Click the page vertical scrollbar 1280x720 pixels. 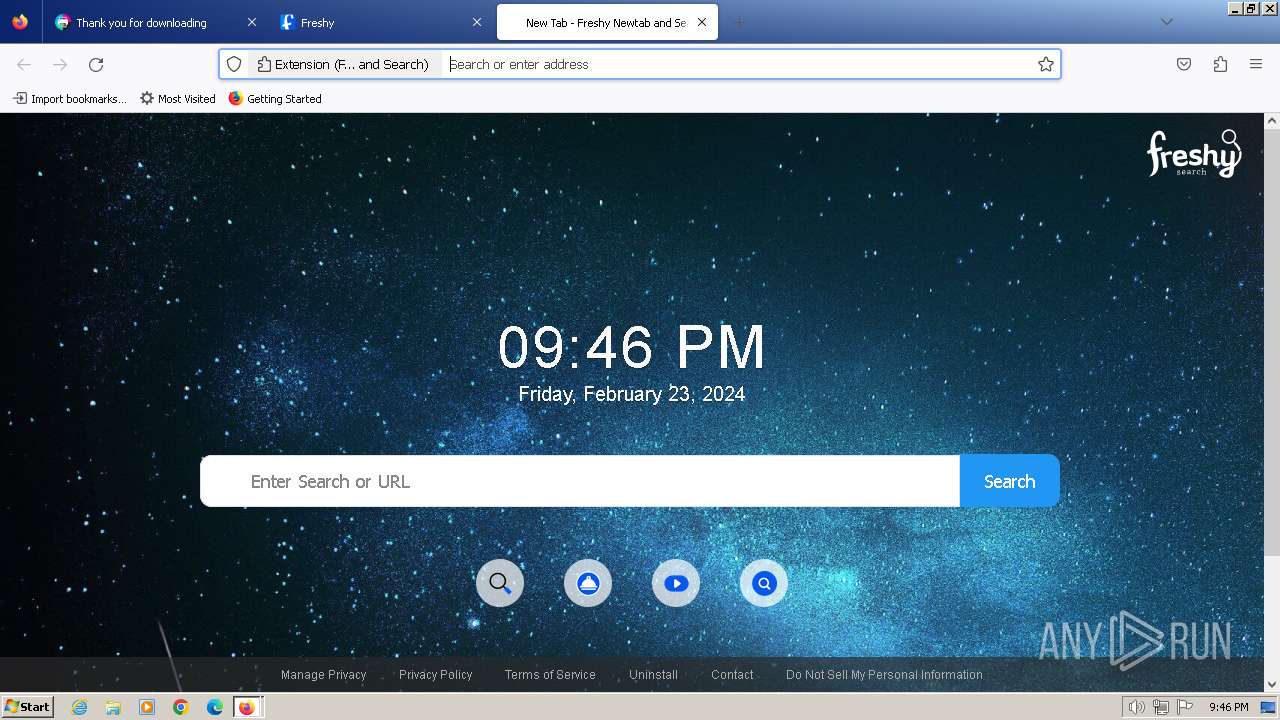click(x=1272, y=340)
